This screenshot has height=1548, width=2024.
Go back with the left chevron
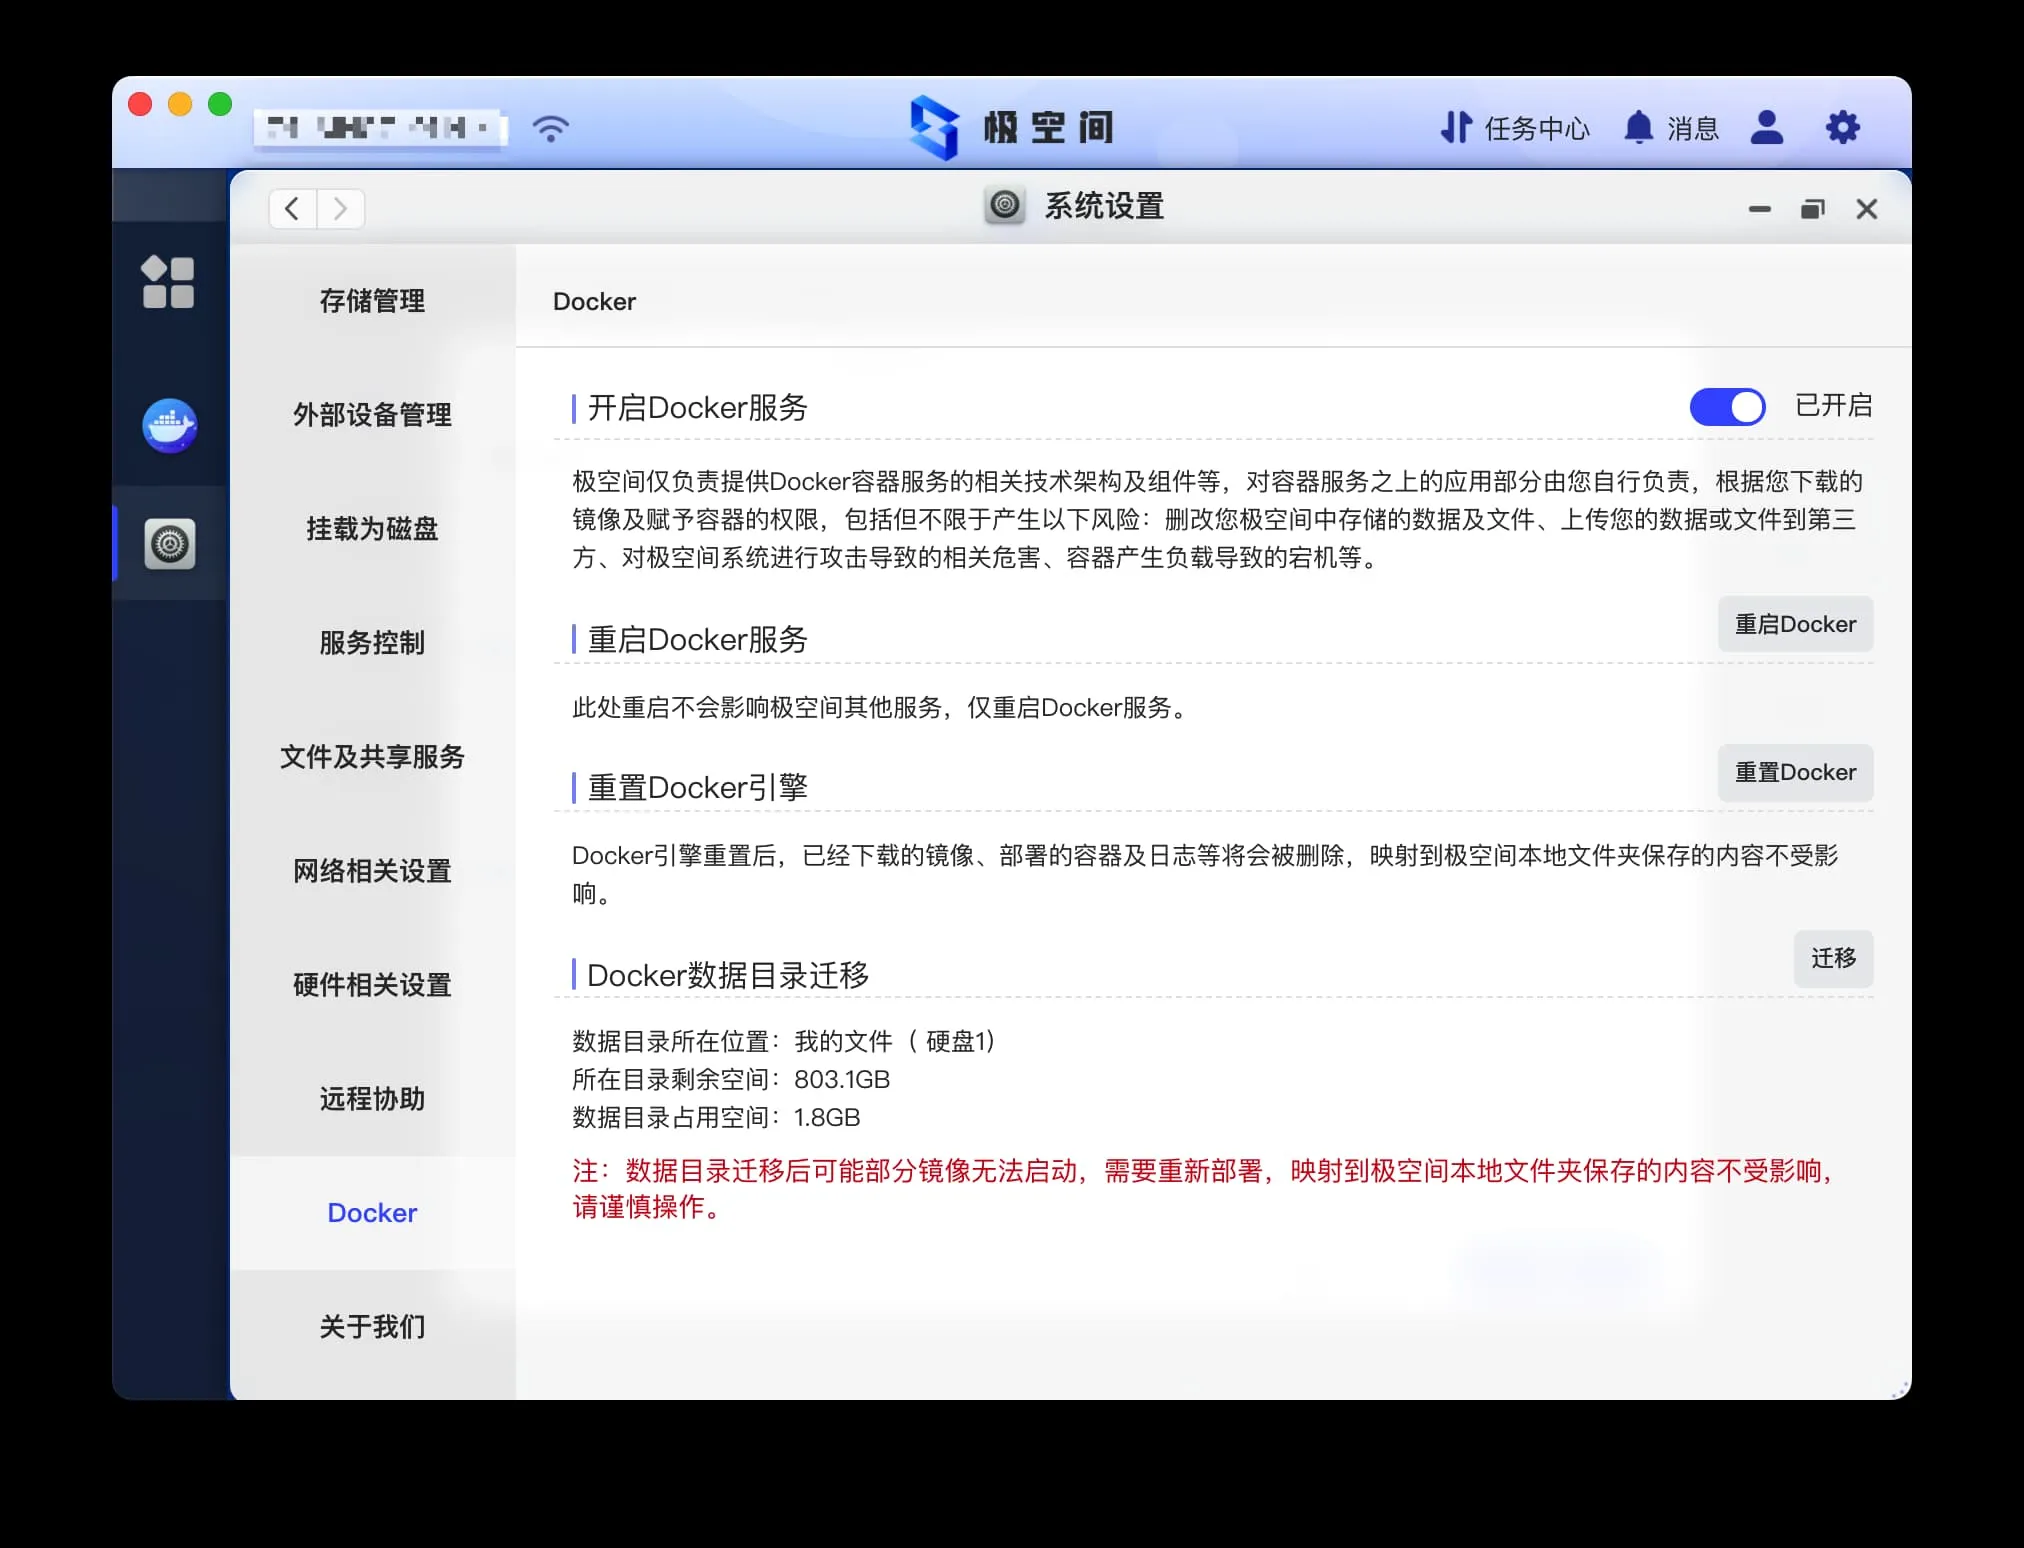coord(292,209)
